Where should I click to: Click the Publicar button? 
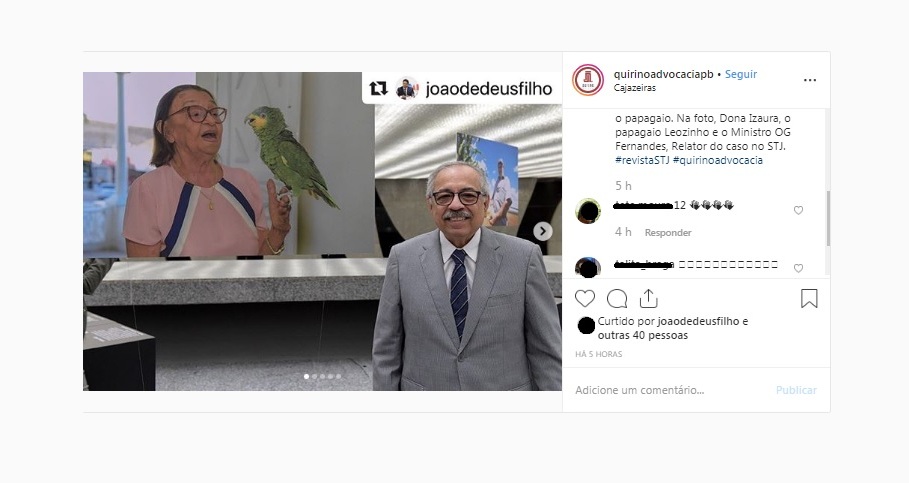(x=796, y=390)
